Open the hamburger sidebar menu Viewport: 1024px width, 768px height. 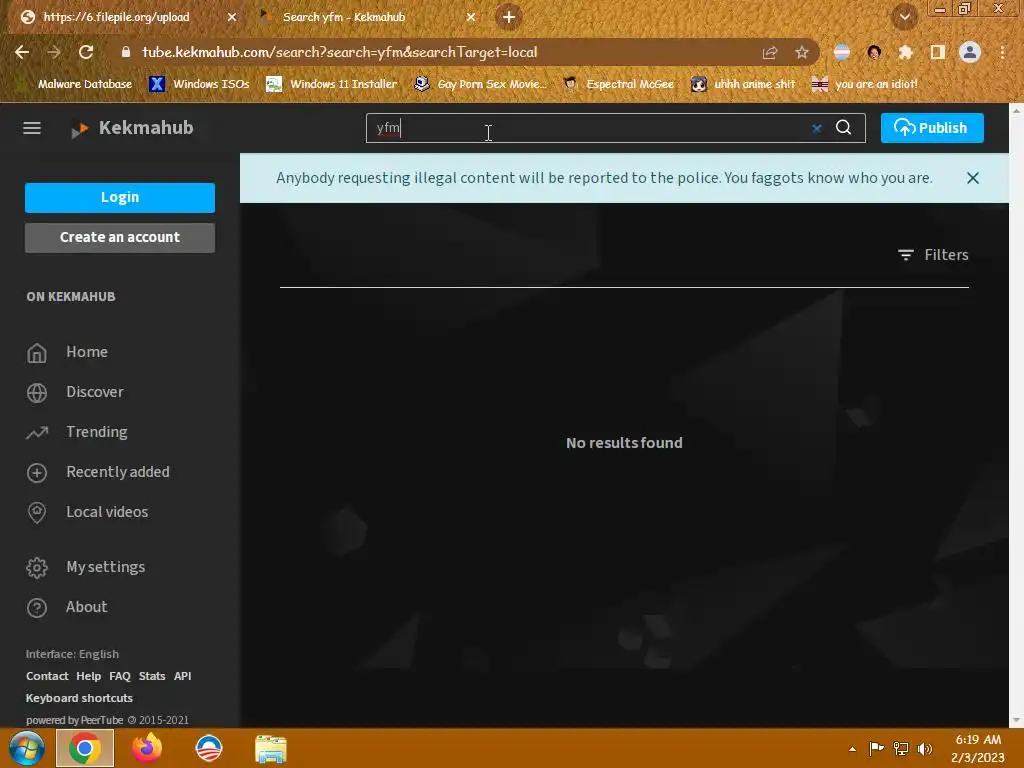coord(32,128)
